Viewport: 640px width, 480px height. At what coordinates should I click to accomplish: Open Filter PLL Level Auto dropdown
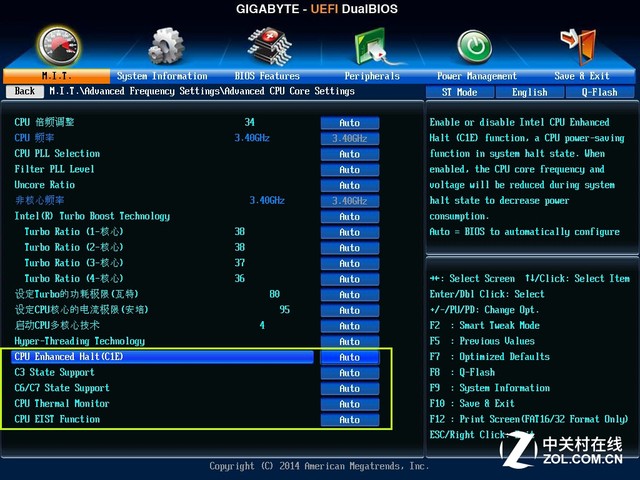[x=350, y=169]
